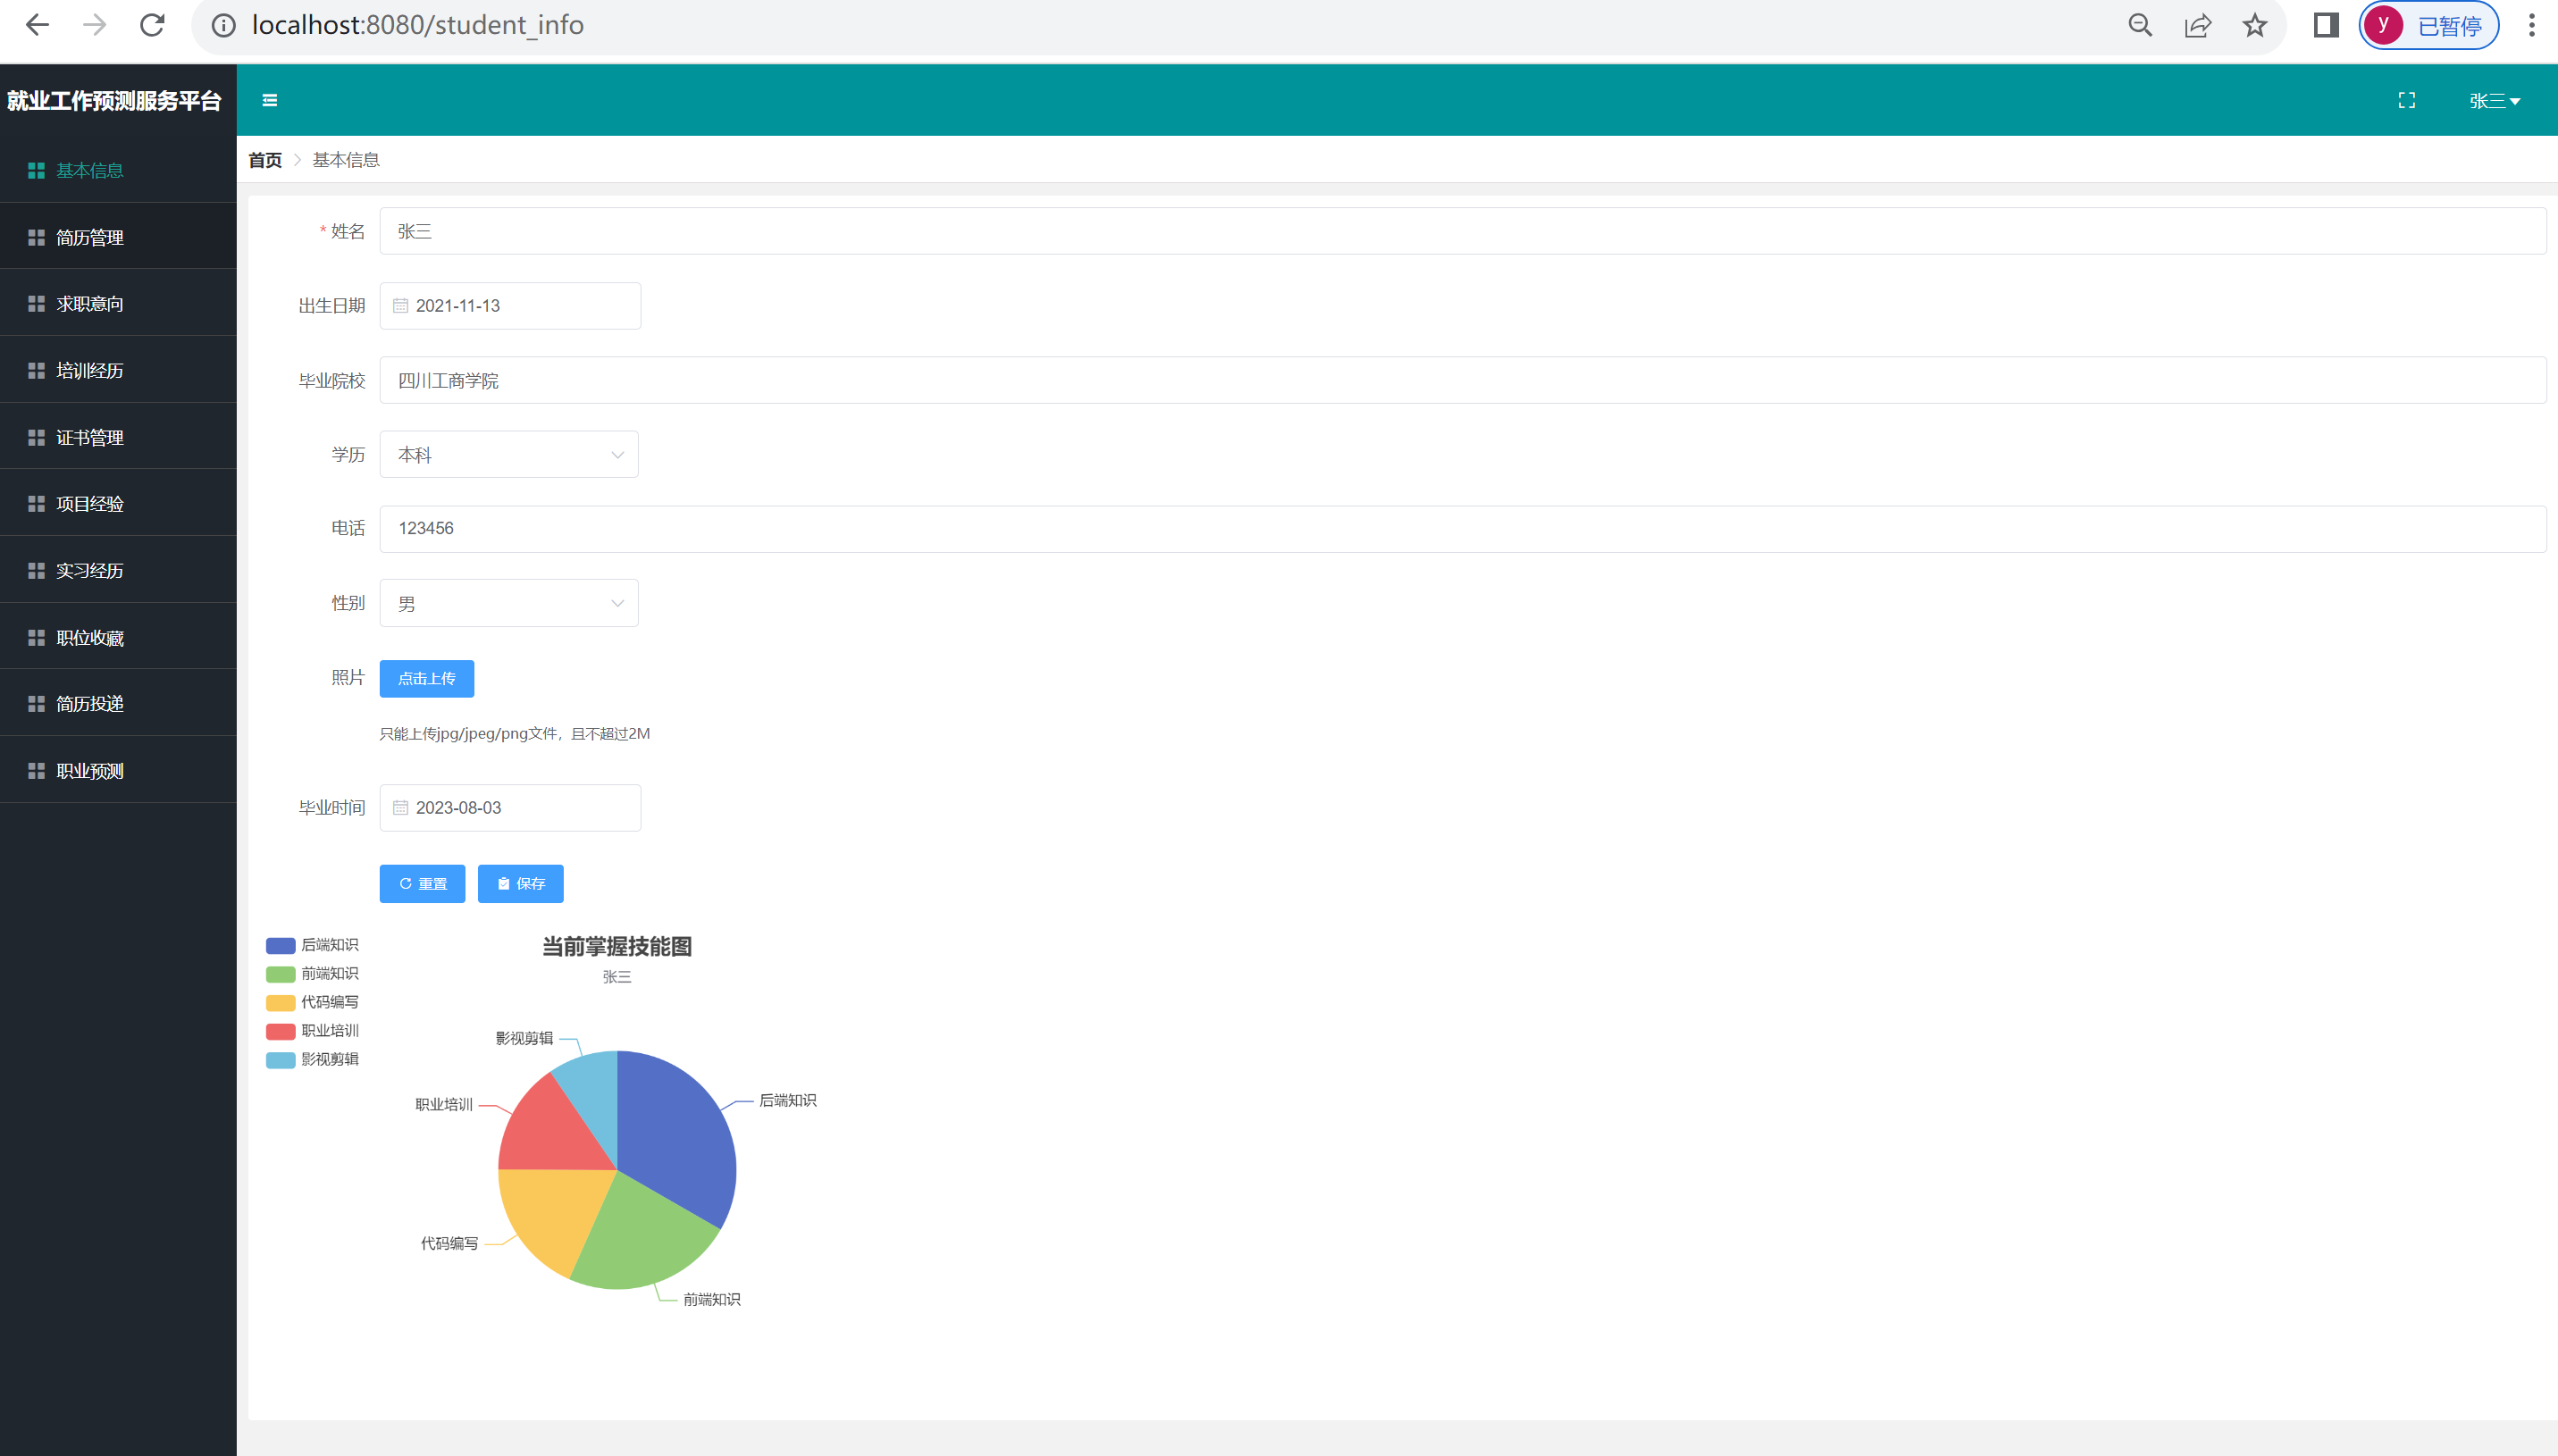The width and height of the screenshot is (2558, 1456).
Task: Click browser reload page icon
Action: (x=152, y=25)
